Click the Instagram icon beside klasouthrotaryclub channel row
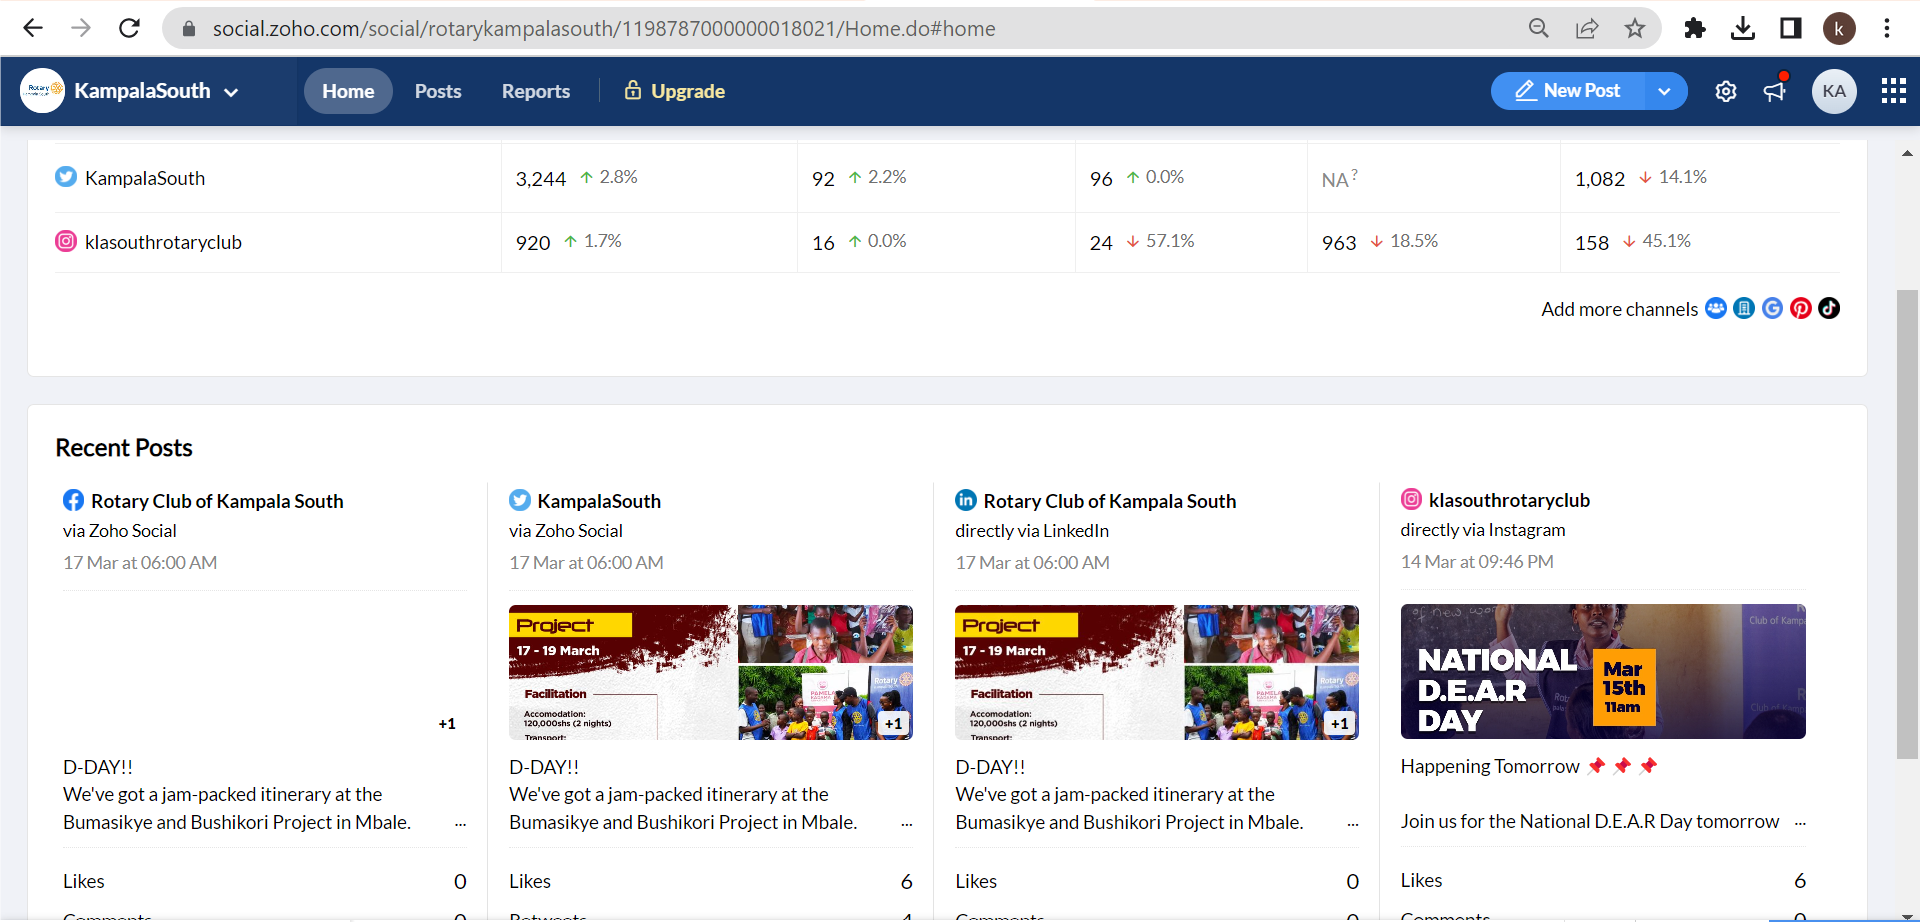1920x922 pixels. [66, 241]
